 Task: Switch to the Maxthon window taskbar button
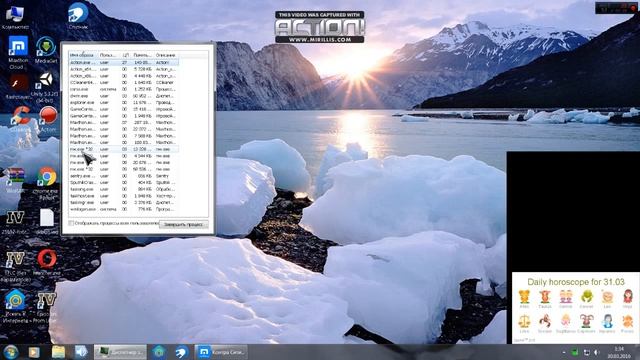click(x=221, y=352)
